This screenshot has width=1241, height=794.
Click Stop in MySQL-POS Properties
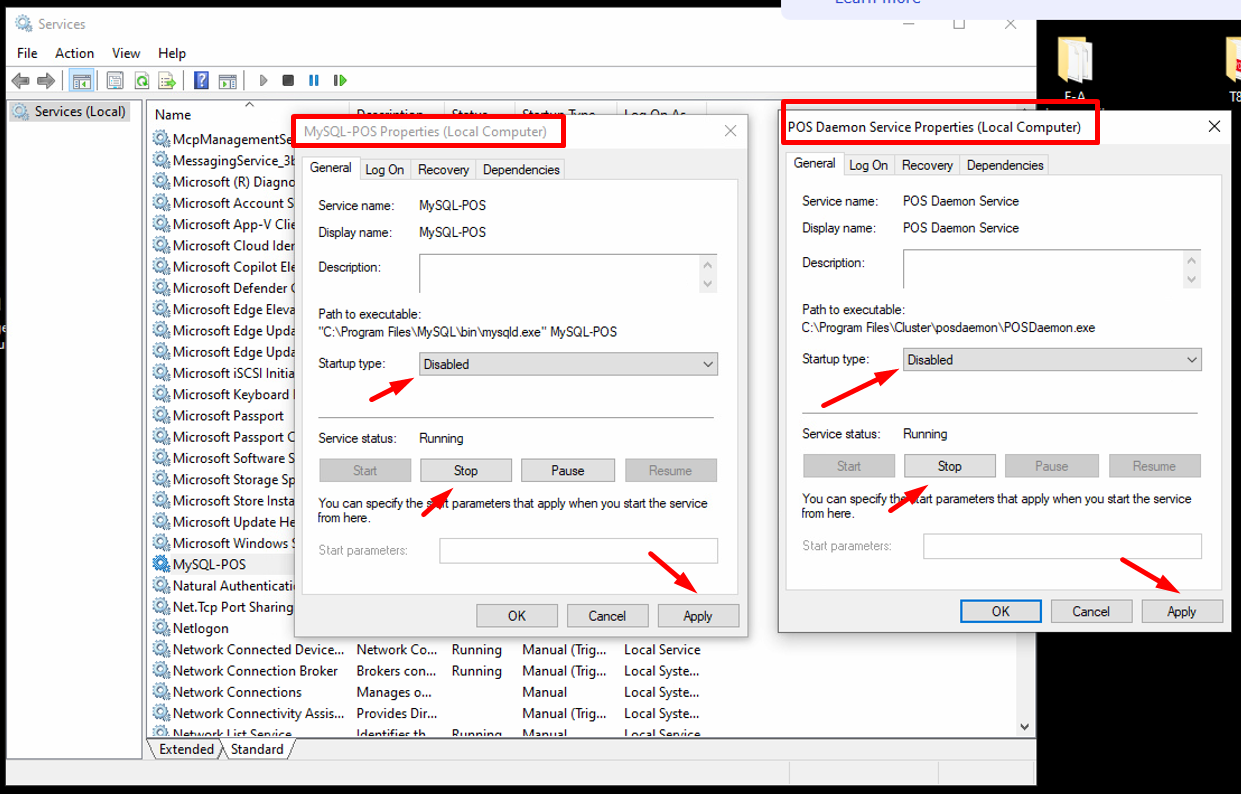pyautogui.click(x=466, y=470)
